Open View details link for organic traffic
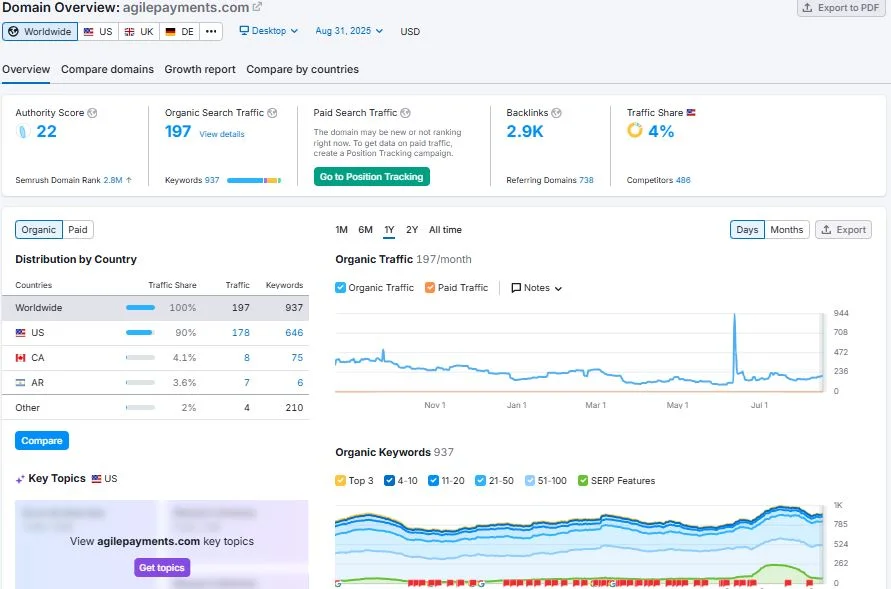The height and width of the screenshot is (589, 891). pos(222,134)
